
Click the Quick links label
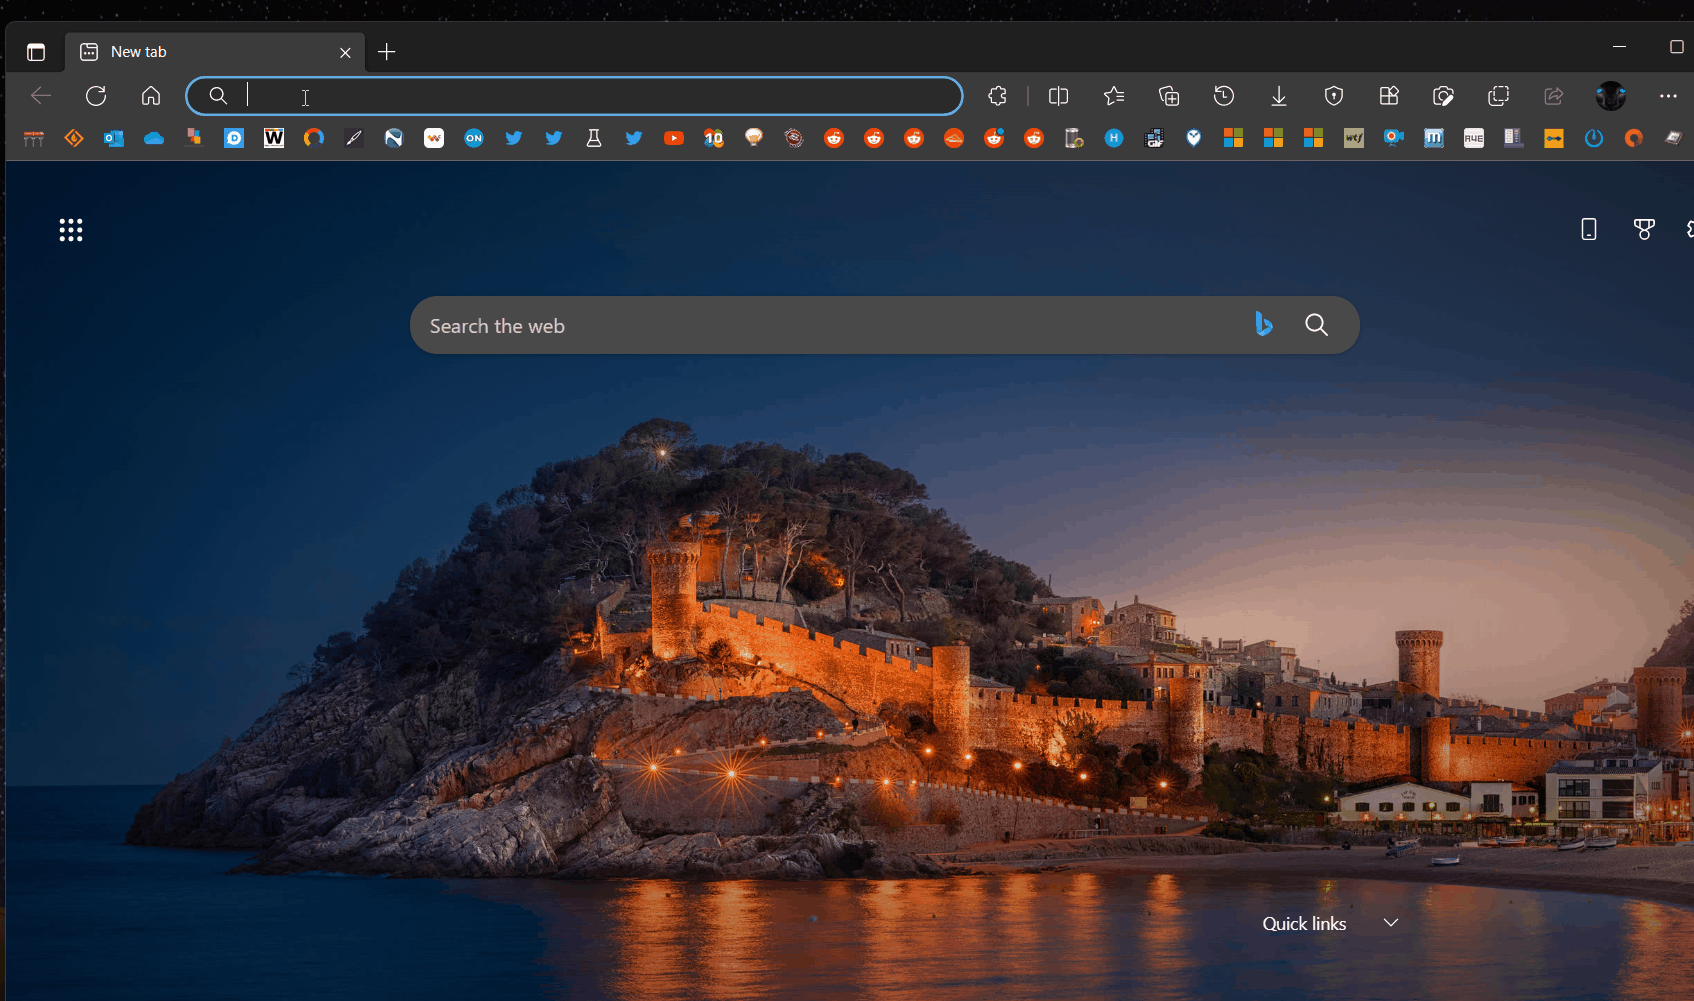[1304, 924]
